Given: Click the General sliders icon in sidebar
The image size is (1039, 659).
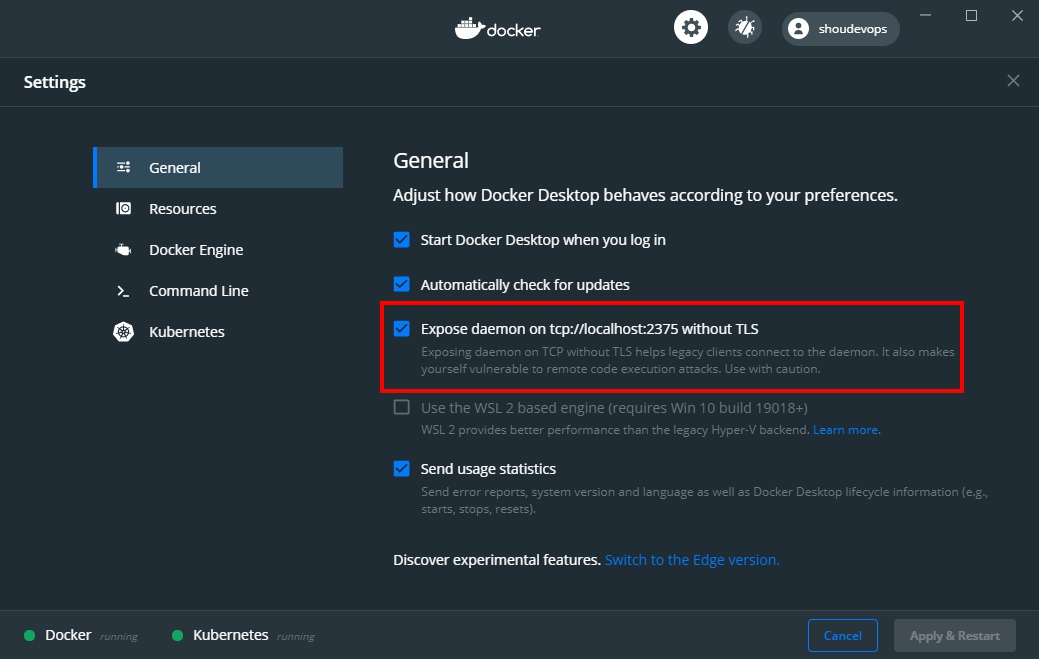Looking at the screenshot, I should click(x=123, y=167).
